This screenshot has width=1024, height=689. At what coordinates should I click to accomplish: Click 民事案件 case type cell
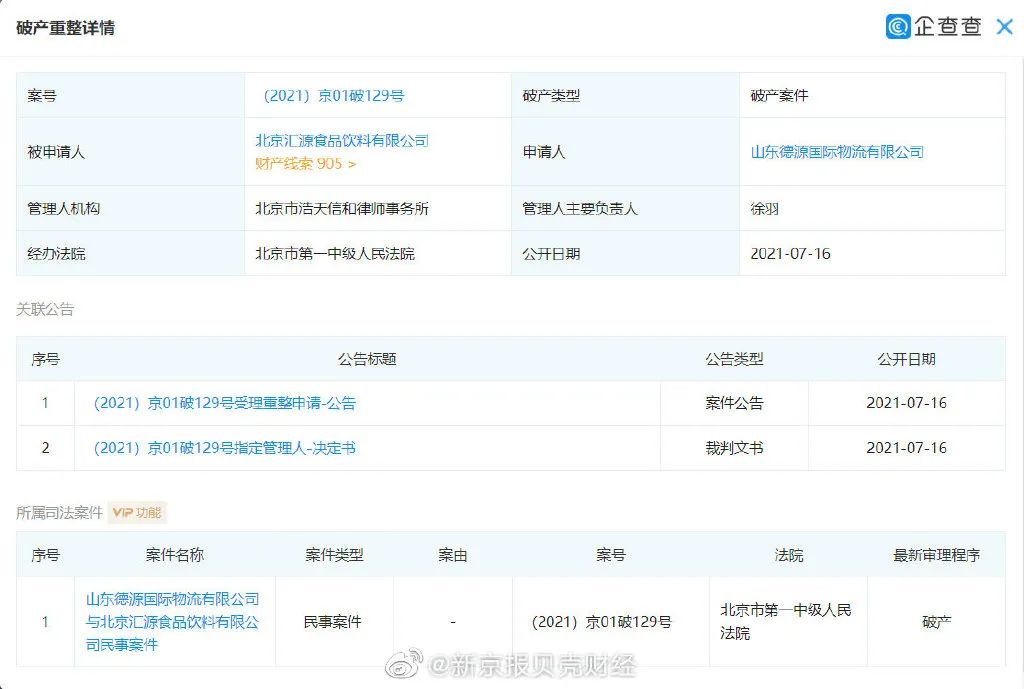[x=332, y=622]
